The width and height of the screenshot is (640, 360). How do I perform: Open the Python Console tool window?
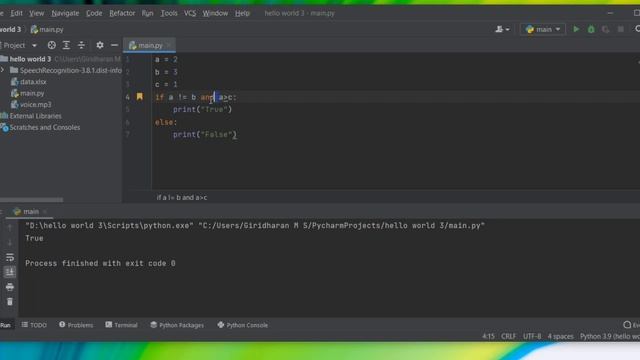click(242, 325)
